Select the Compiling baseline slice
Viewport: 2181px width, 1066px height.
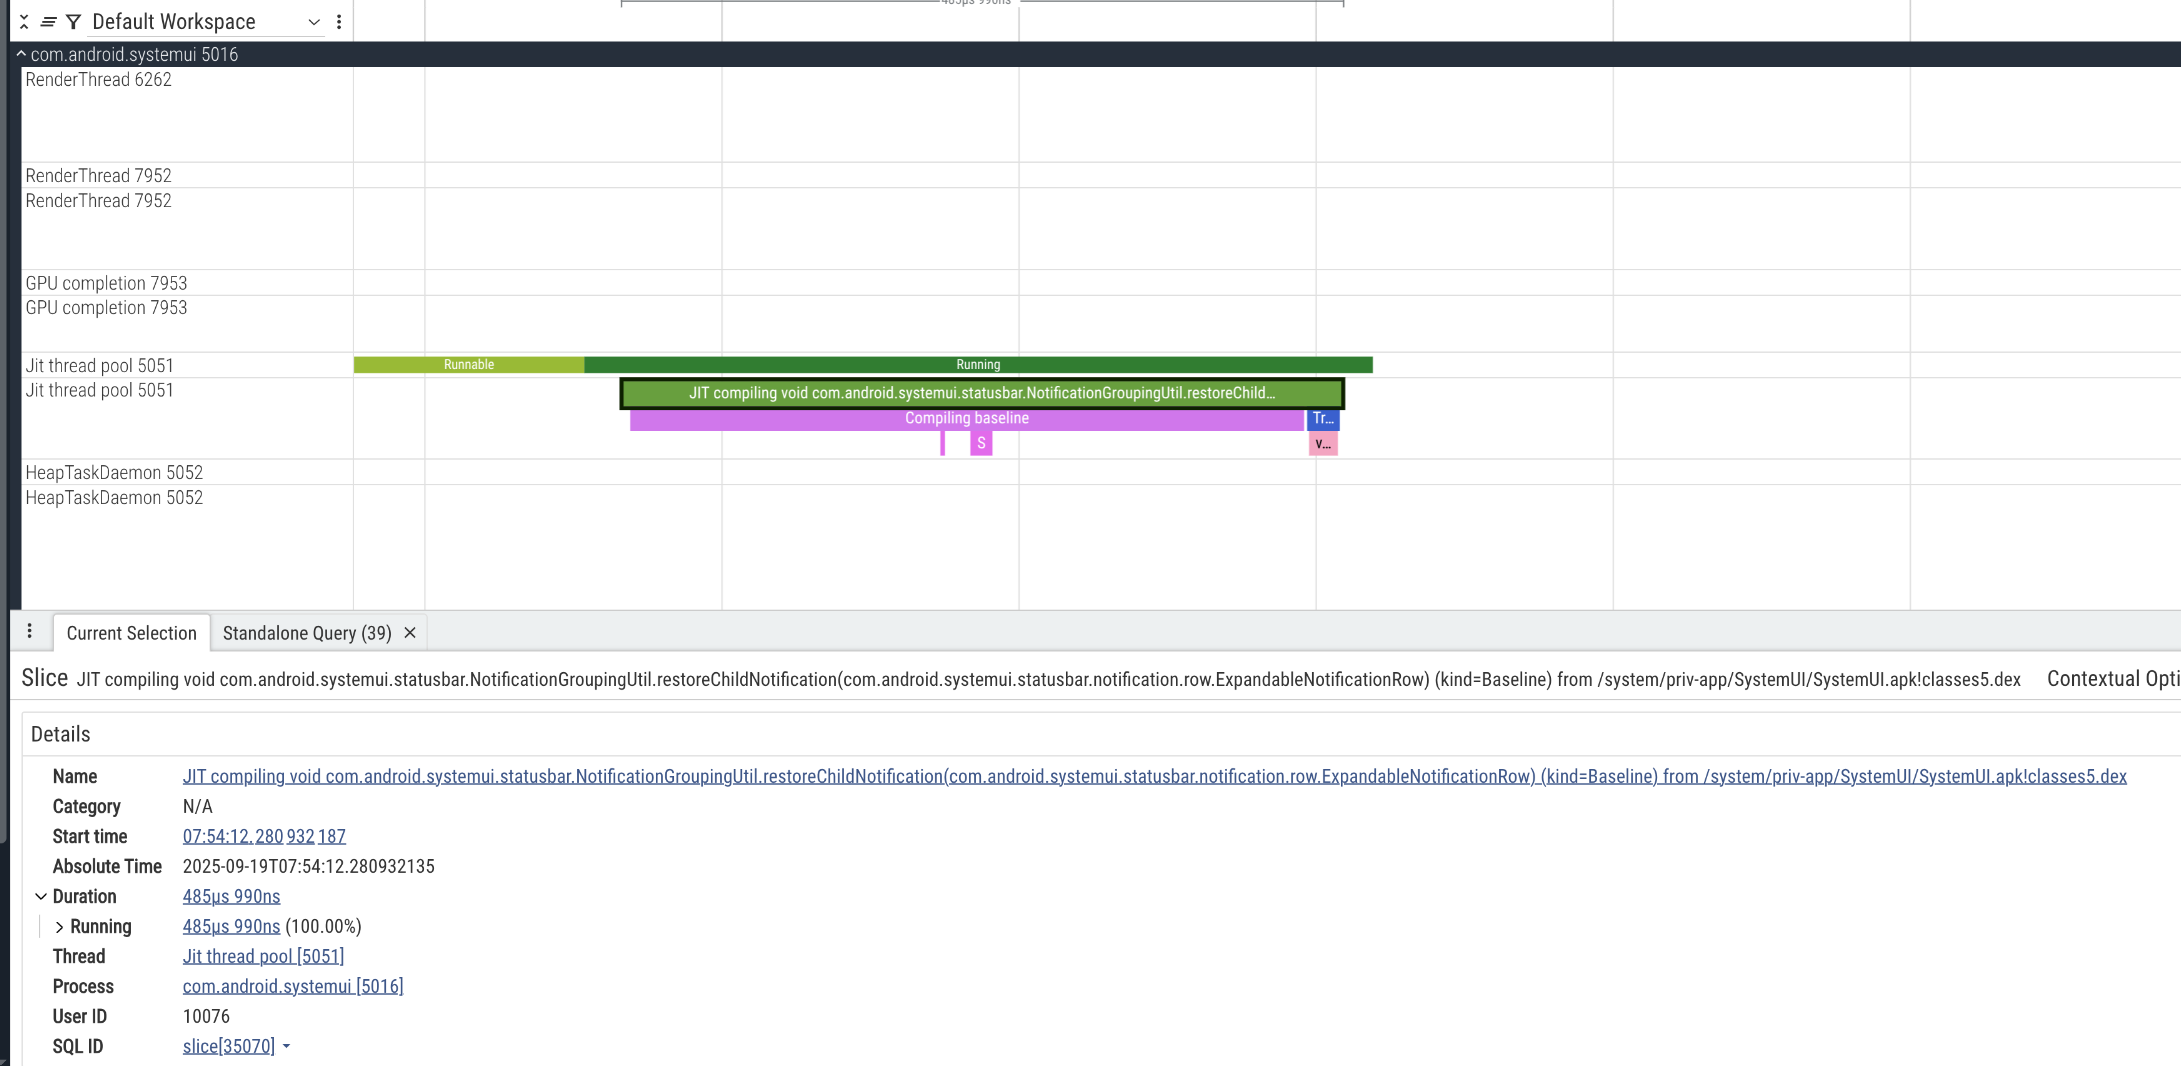click(966, 419)
